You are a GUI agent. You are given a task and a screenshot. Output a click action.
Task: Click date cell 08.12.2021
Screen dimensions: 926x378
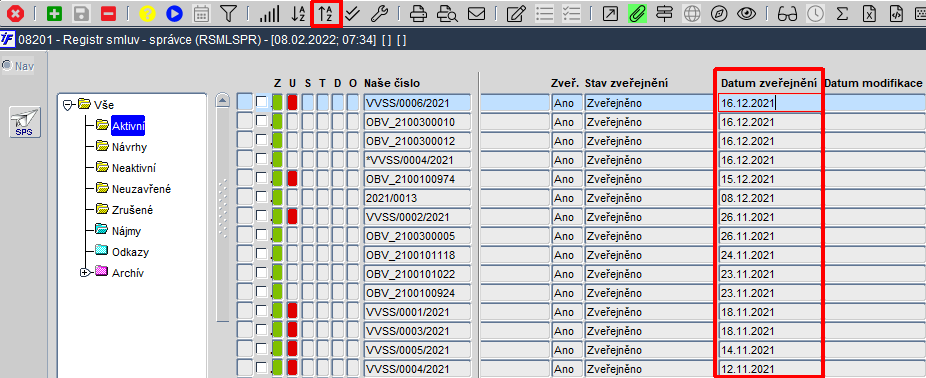770,198
